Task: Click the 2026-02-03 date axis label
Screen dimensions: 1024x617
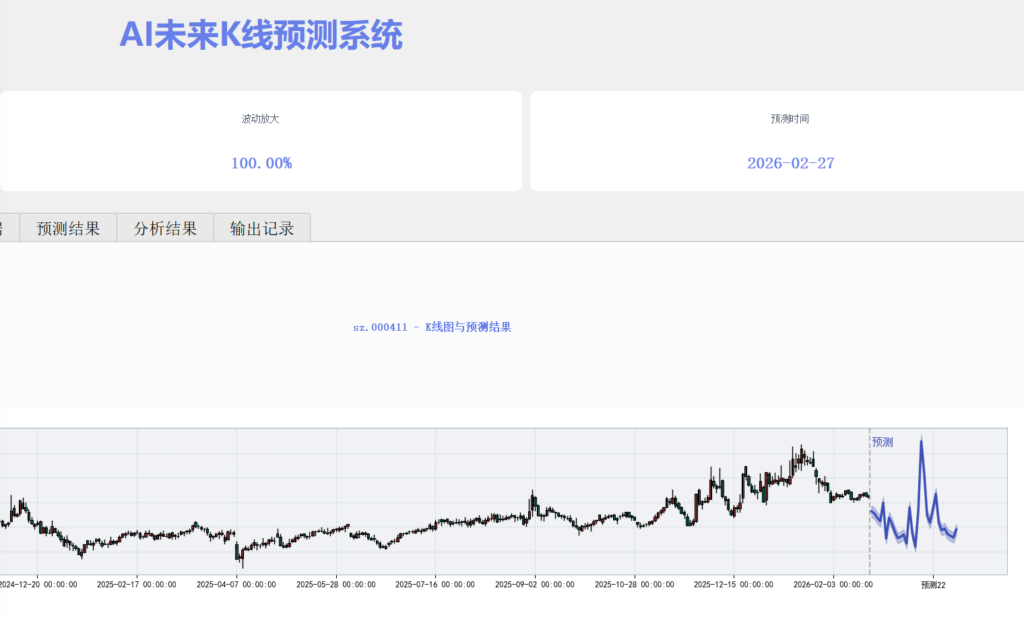Action: coord(833,585)
